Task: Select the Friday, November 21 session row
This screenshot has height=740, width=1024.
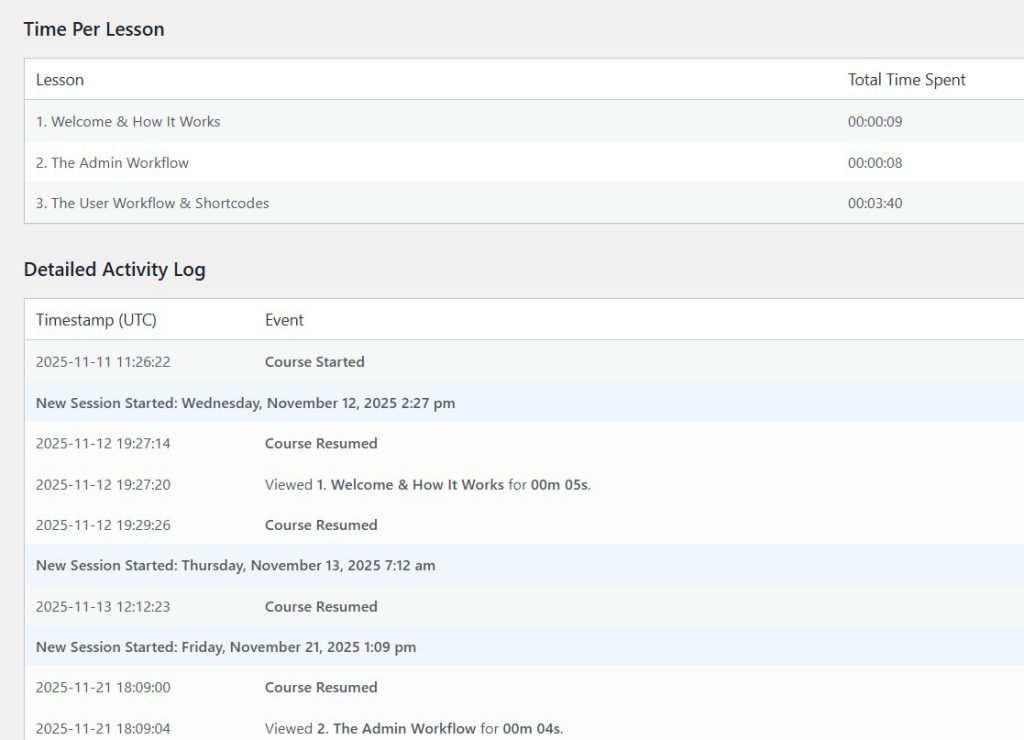Action: pos(226,647)
